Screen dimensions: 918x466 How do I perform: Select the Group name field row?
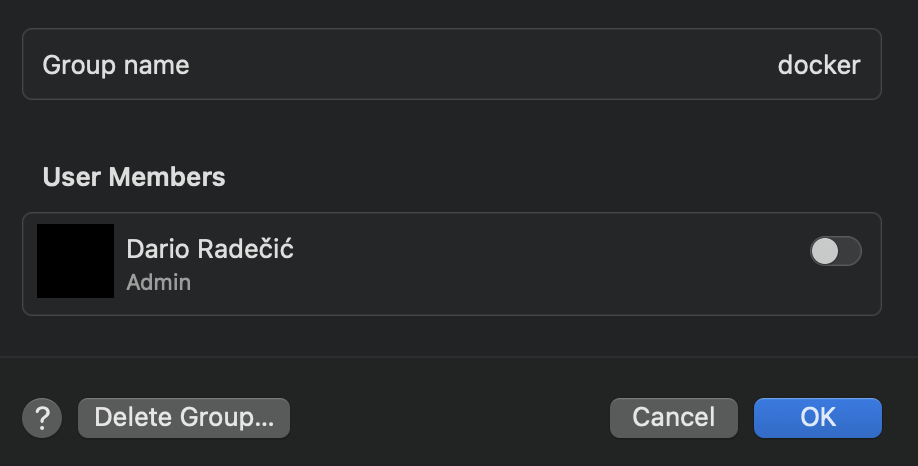coord(452,64)
